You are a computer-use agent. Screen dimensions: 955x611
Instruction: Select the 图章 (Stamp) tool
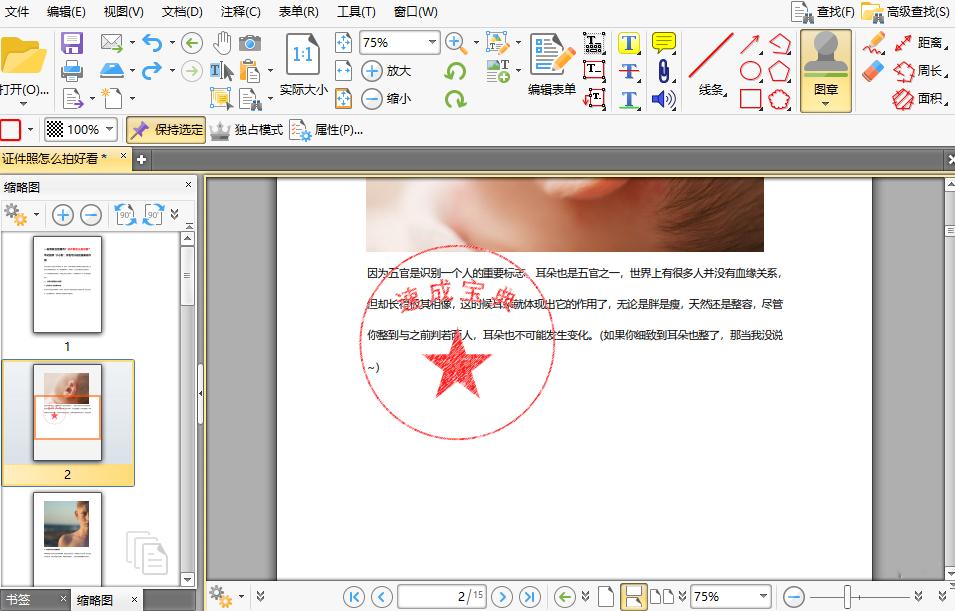(825, 70)
